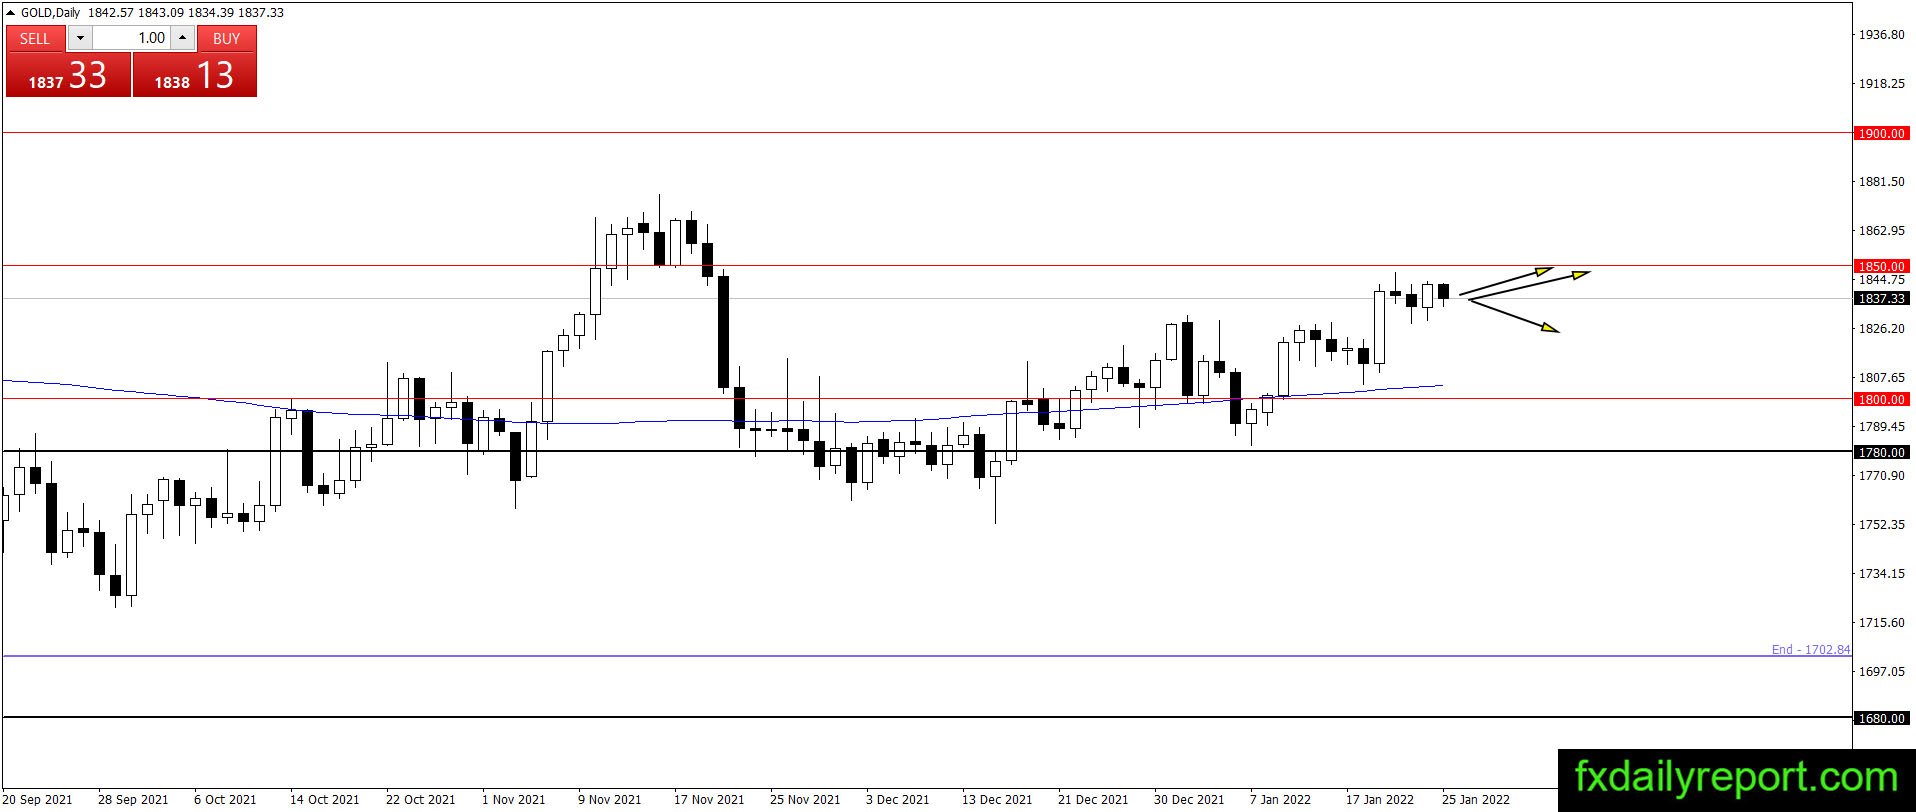The width and height of the screenshot is (1916, 812).
Task: Select the downward yellow-tipped arrow
Action: (1514, 315)
